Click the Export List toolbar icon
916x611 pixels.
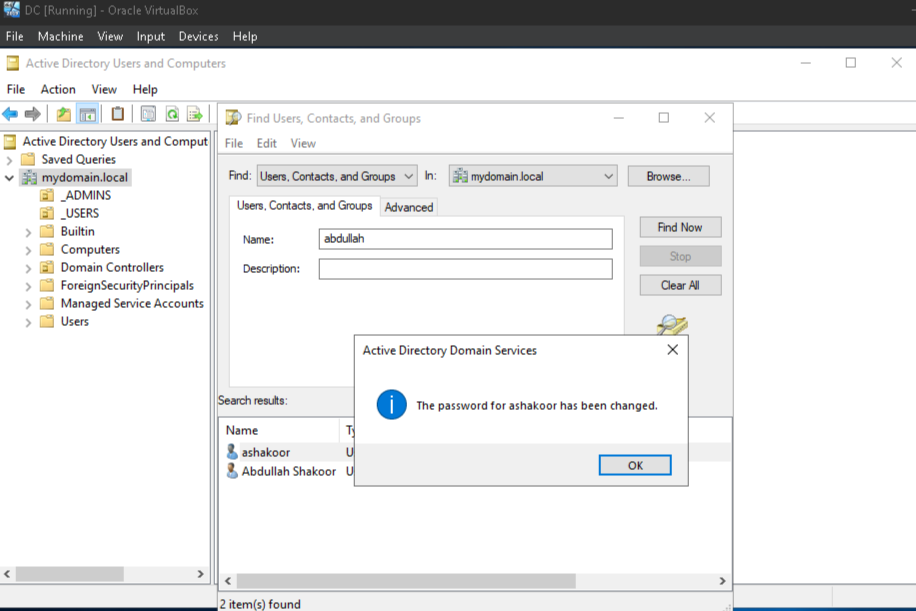[x=195, y=114]
